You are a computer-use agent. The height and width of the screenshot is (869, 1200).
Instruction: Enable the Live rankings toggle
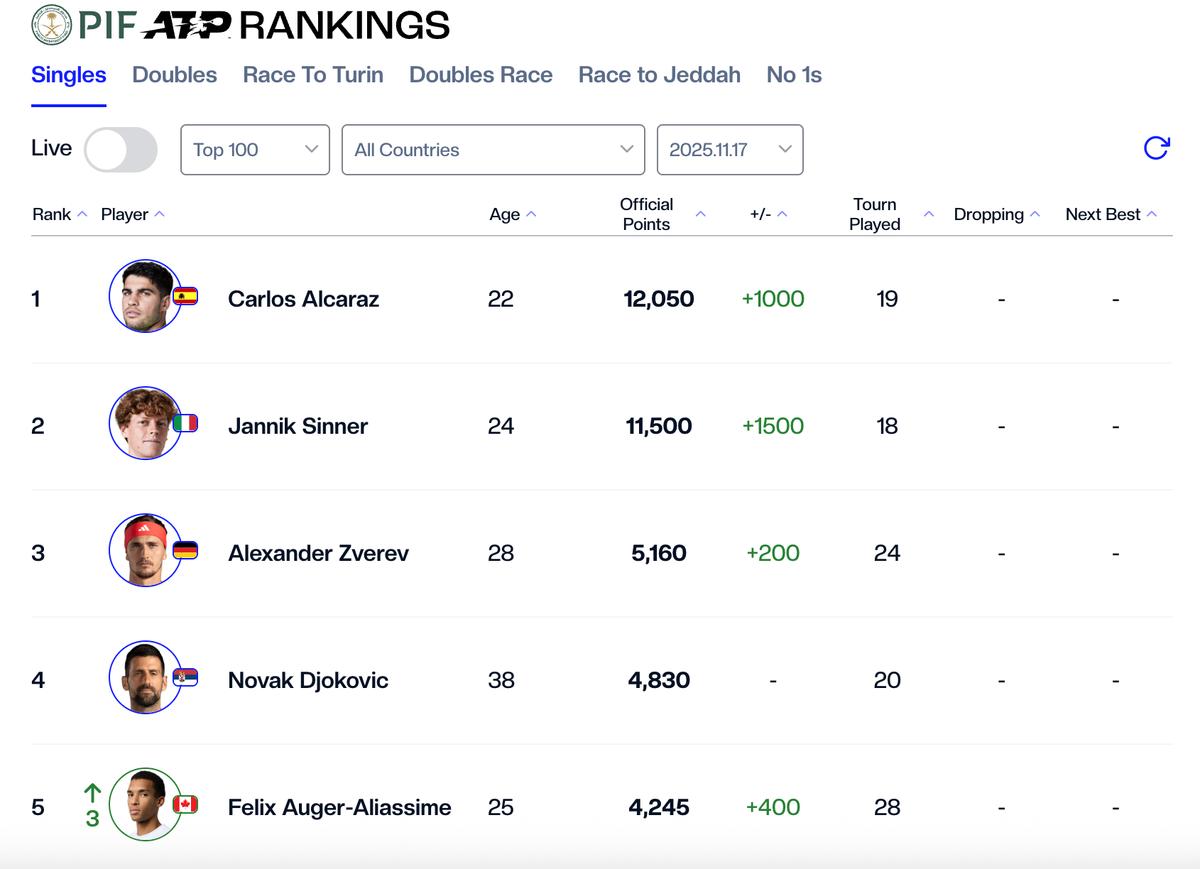(120, 148)
